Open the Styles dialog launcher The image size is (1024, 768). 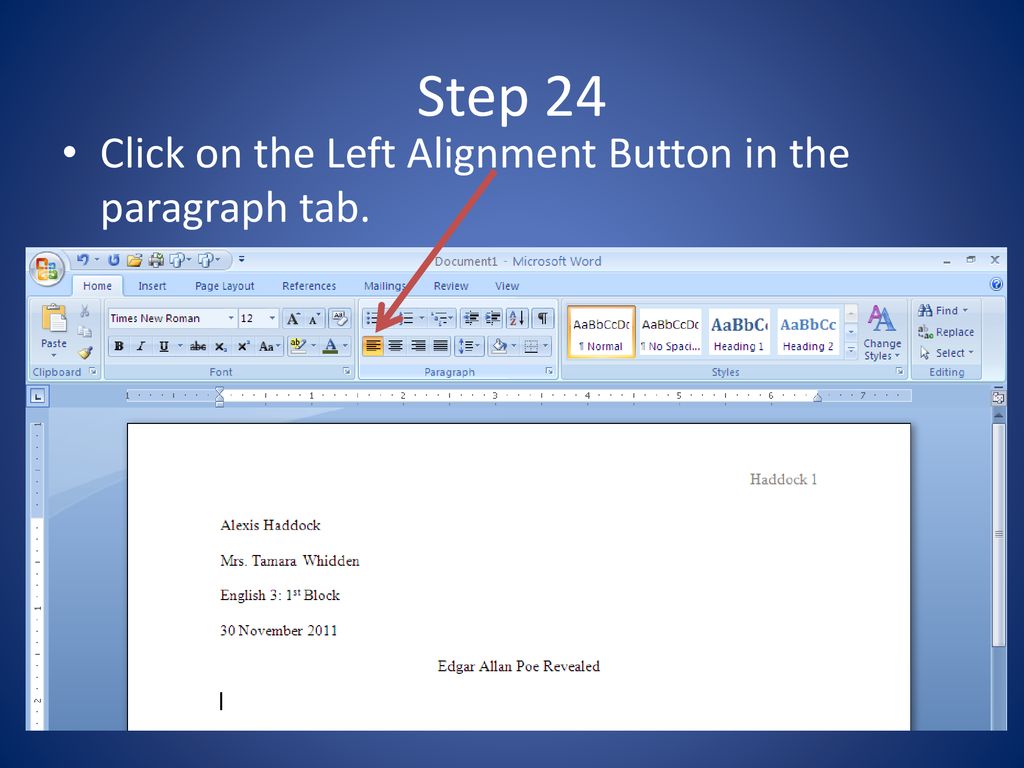[899, 372]
